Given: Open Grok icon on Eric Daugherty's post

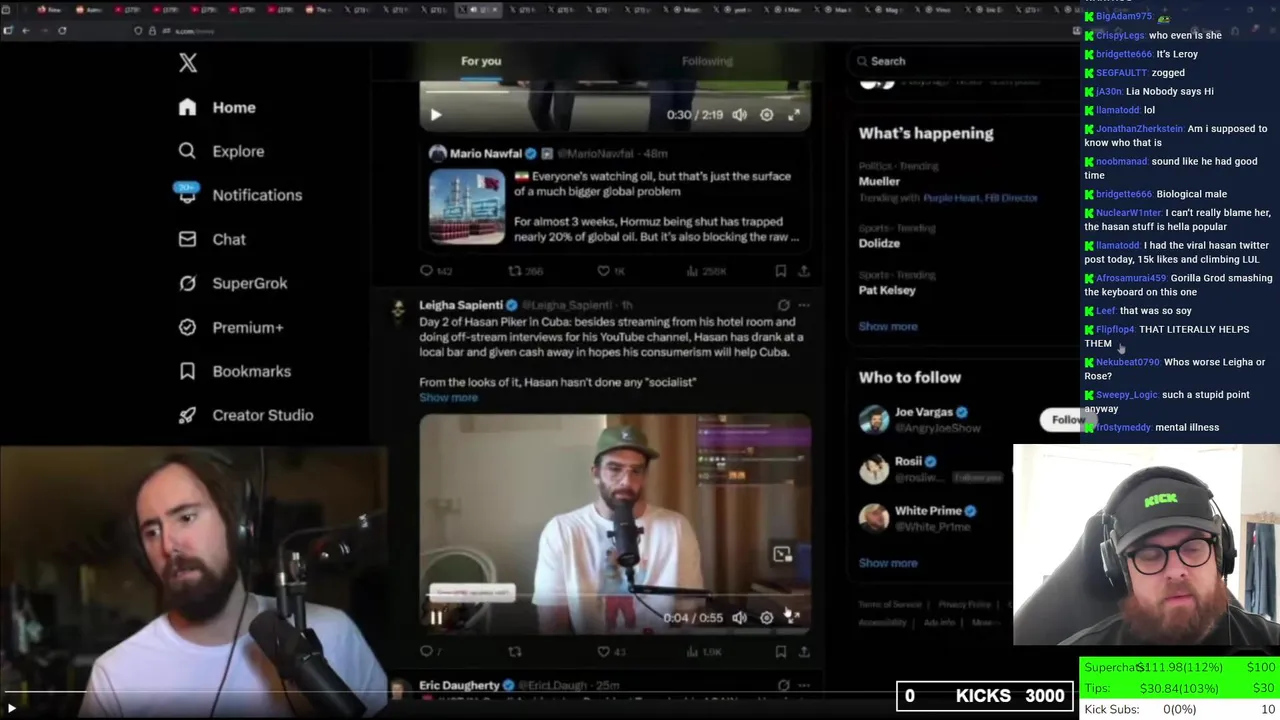Looking at the screenshot, I should pos(783,685).
